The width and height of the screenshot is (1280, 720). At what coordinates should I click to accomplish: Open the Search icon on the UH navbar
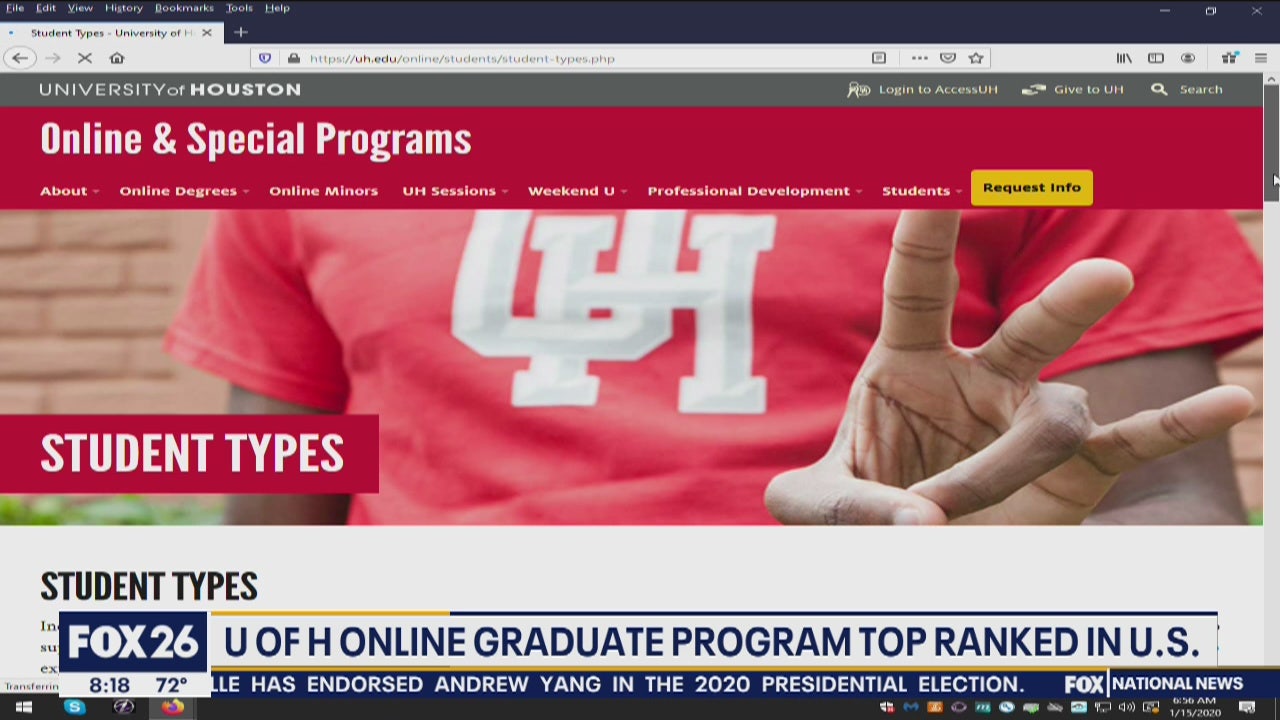1159,89
